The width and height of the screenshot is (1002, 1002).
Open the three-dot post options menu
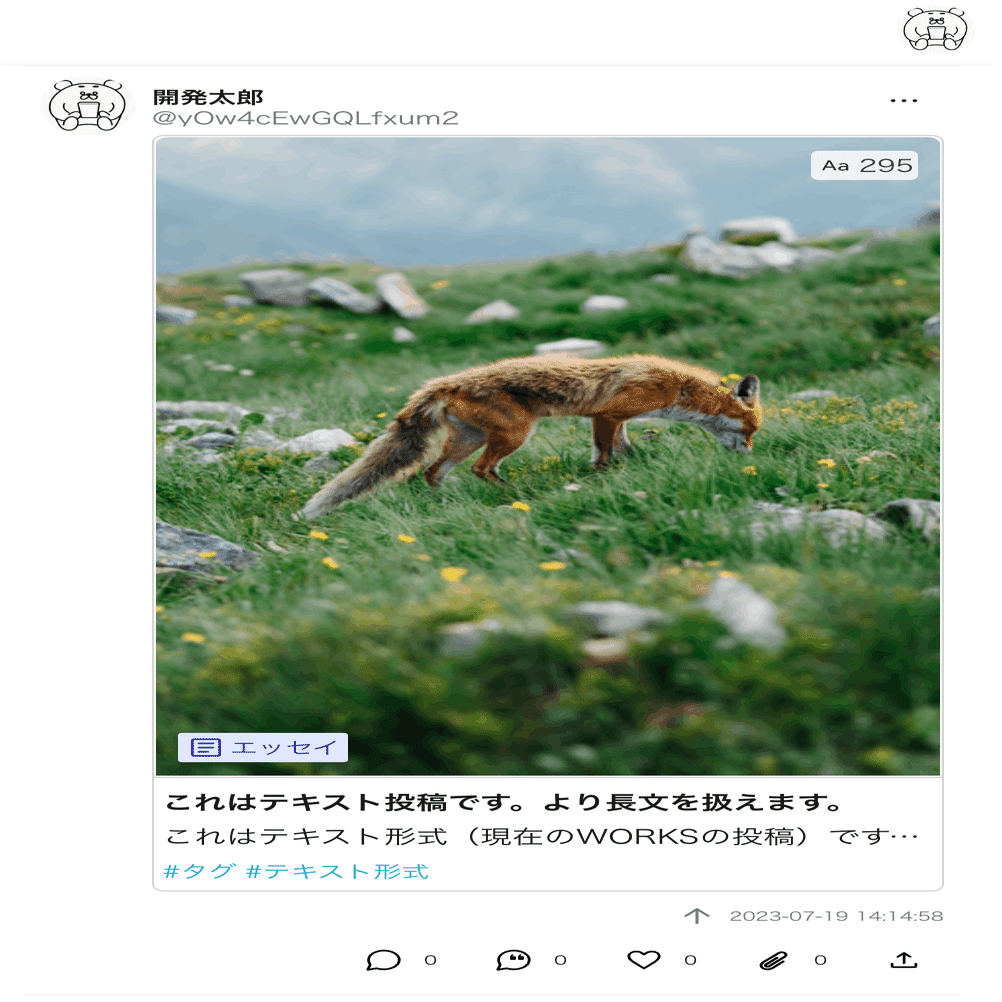click(x=903, y=101)
